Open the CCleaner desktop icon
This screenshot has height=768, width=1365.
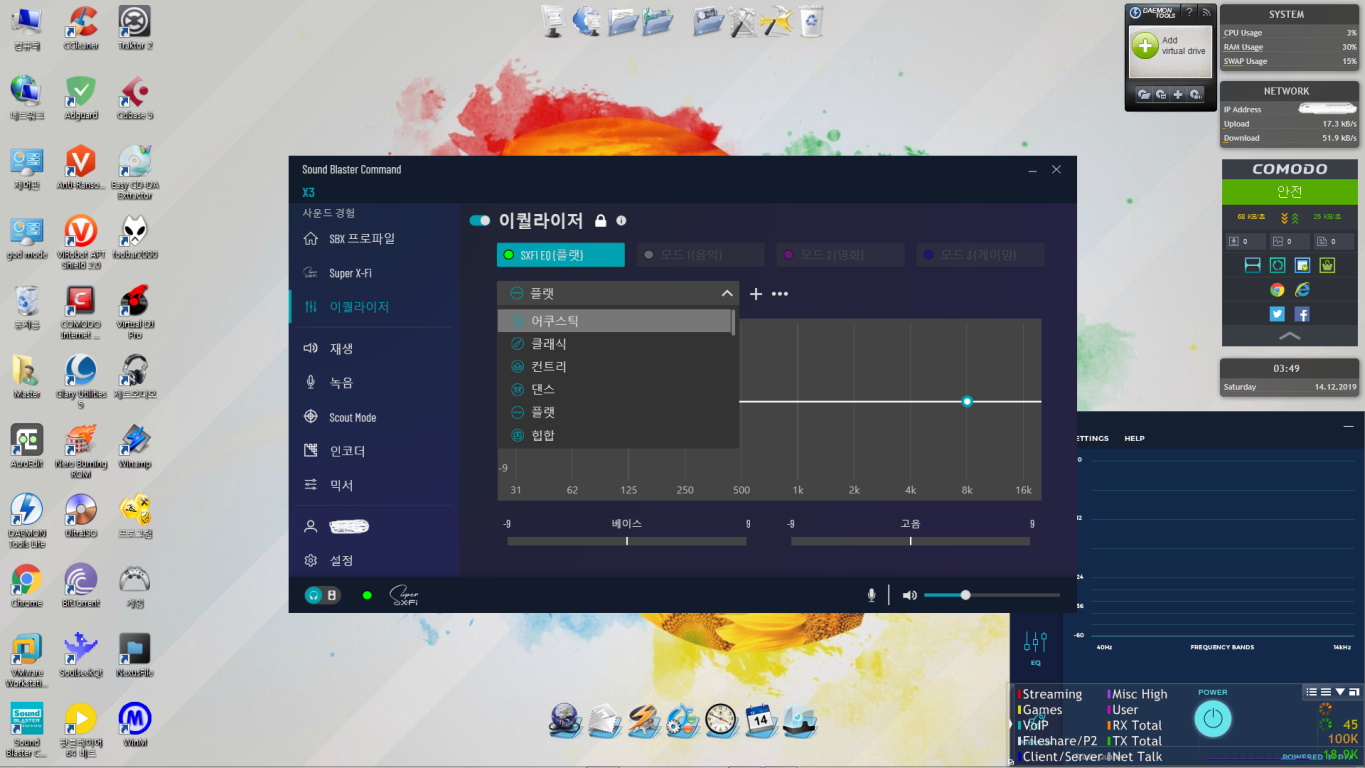80,27
